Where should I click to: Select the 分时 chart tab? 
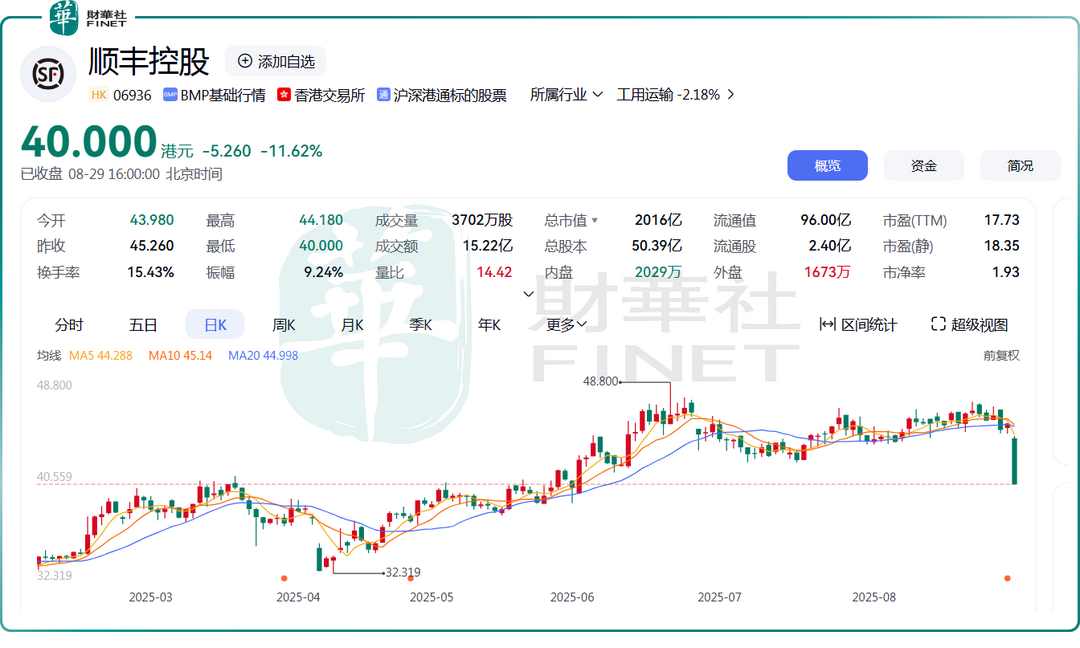coord(69,324)
